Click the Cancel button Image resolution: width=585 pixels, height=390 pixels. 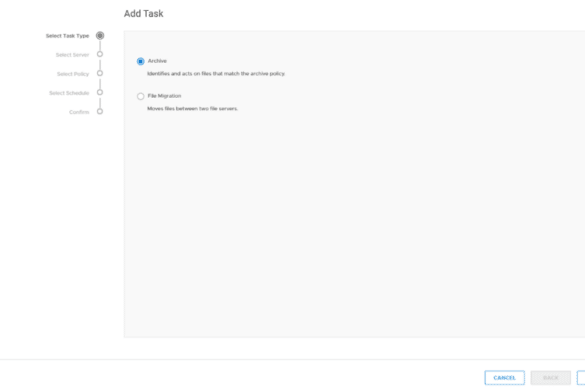tap(504, 378)
